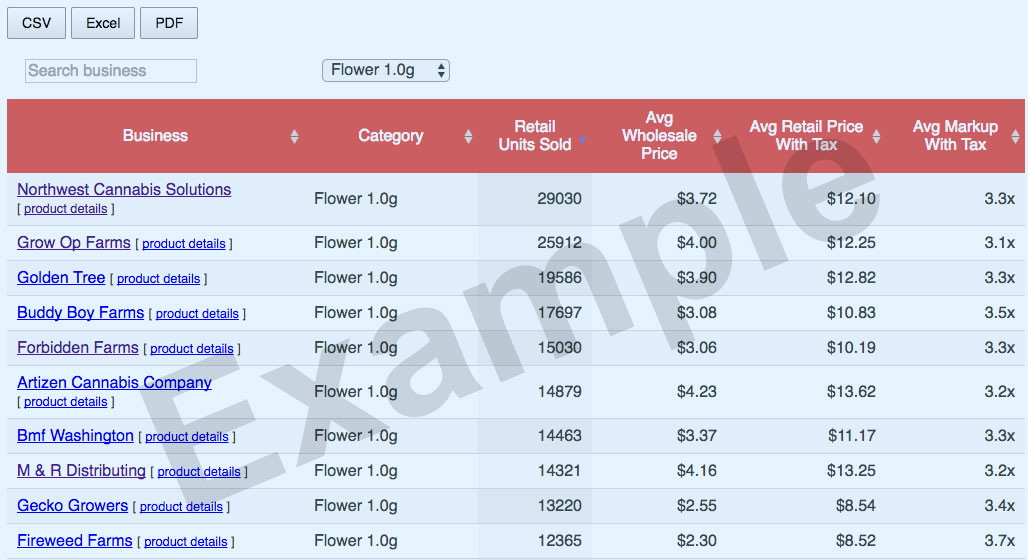Open Golden Tree business link

(61, 277)
